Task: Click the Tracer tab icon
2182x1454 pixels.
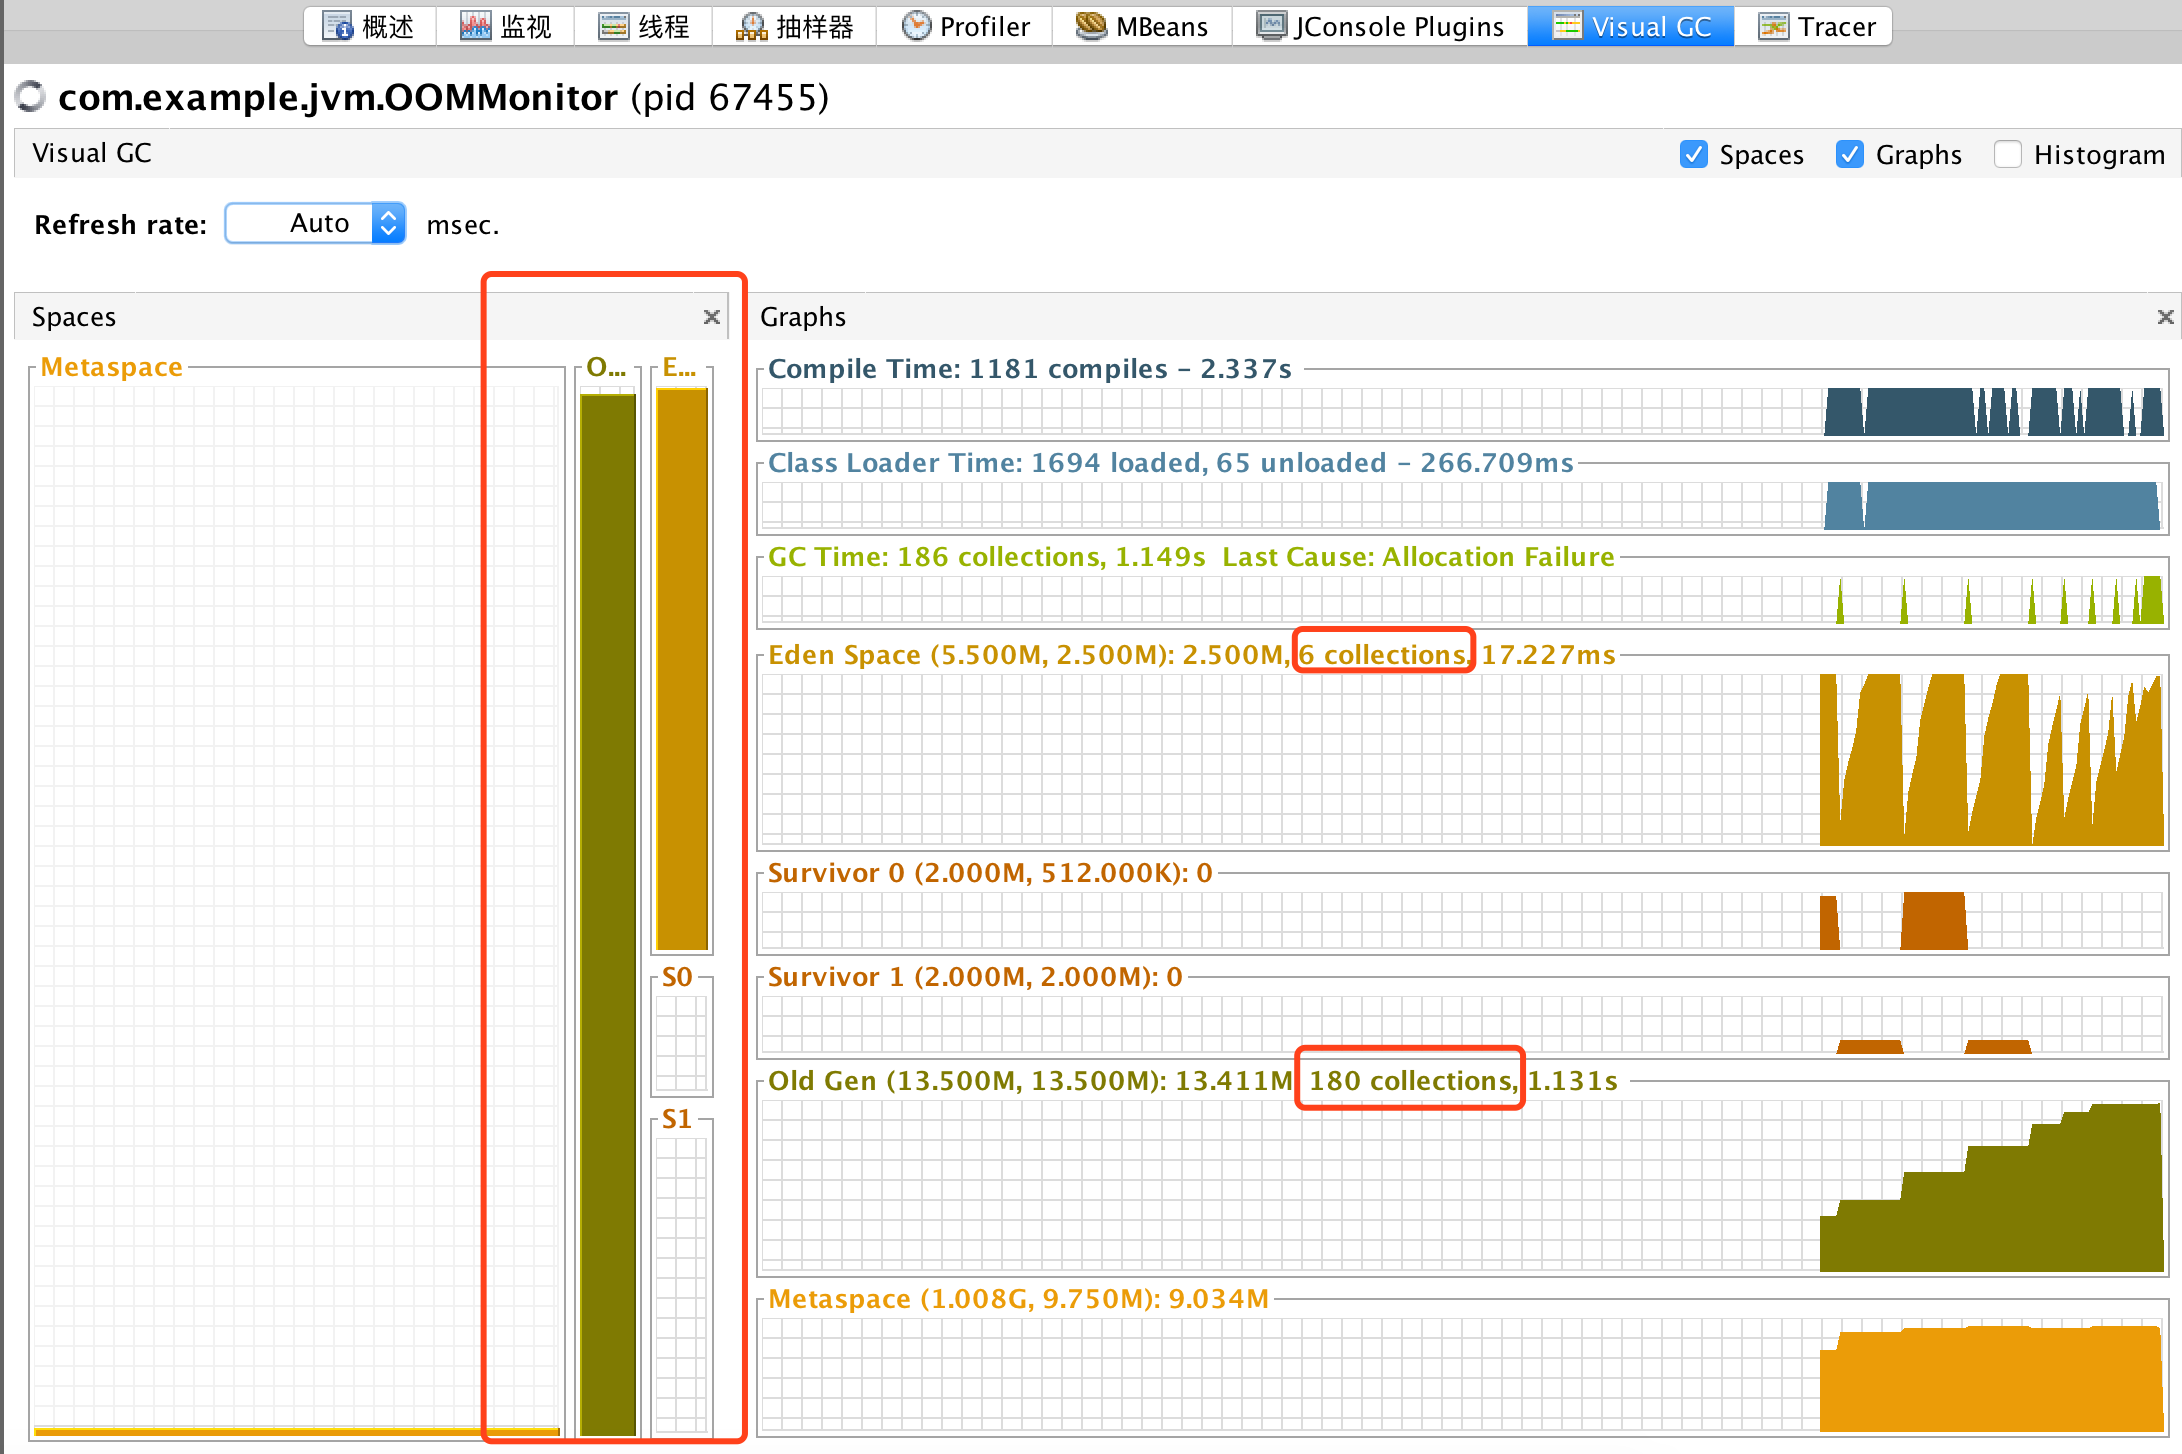Action: click(x=1773, y=26)
